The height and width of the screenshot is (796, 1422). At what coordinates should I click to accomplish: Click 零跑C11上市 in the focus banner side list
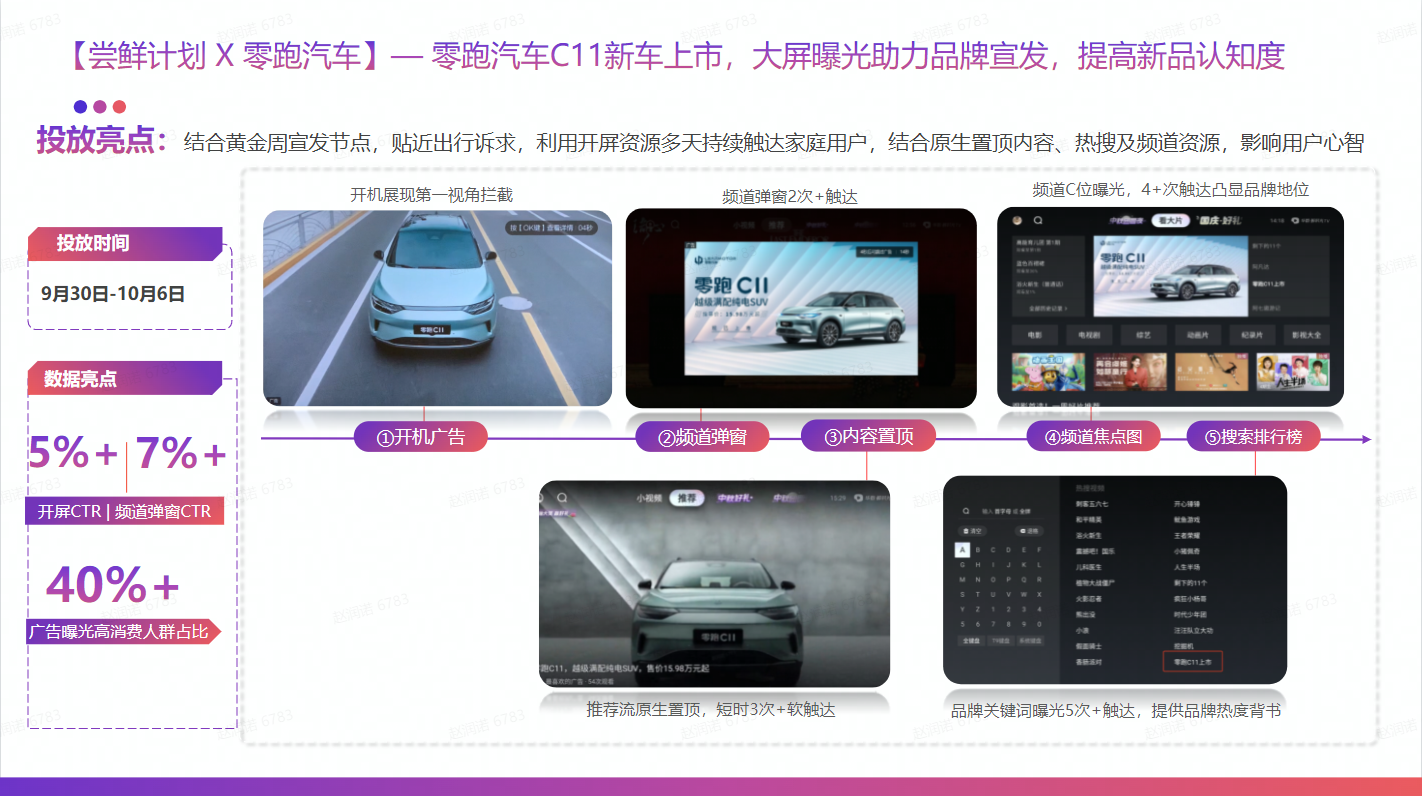[1268, 284]
